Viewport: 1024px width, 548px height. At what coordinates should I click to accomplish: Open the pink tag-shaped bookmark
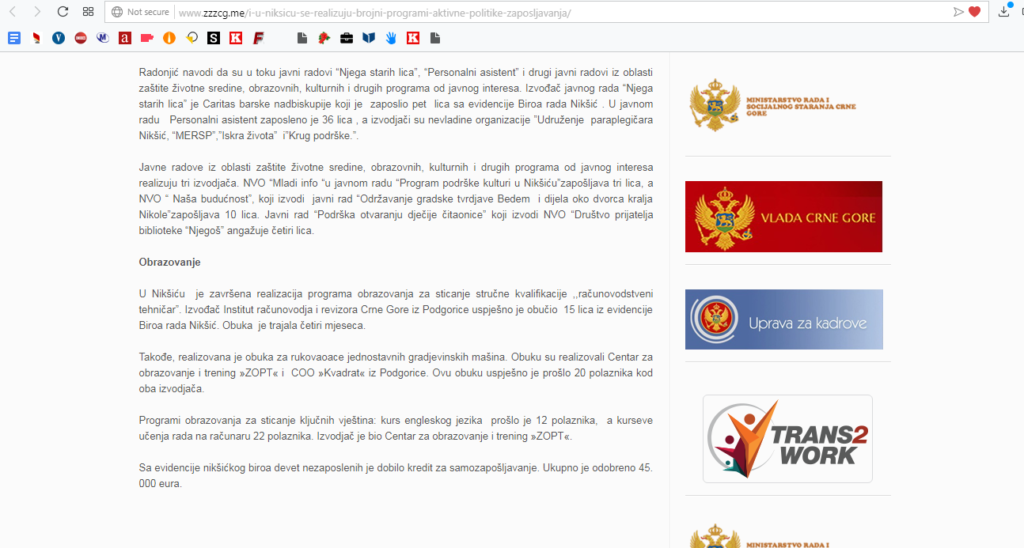tap(148, 39)
